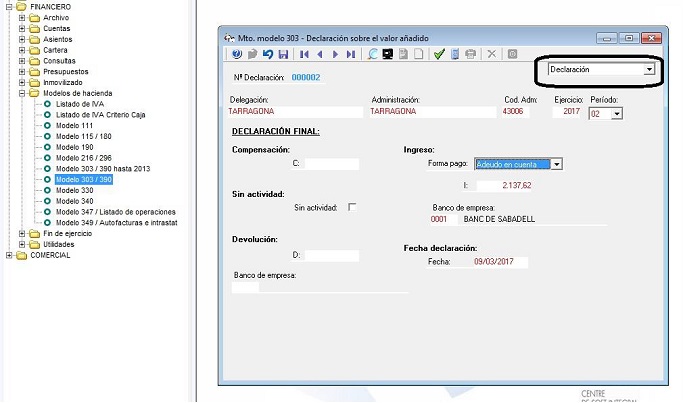Go to first record
The height and width of the screenshot is (403, 684).
point(304,54)
